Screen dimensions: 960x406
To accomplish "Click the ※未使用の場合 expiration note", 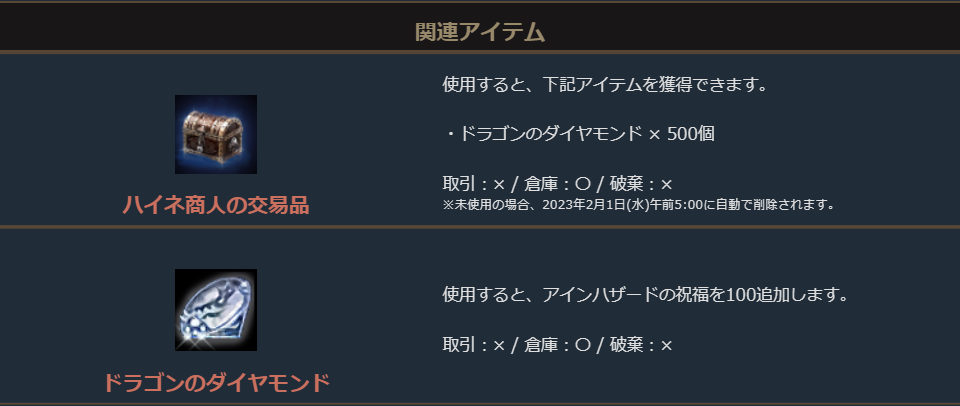I will click(480, 204).
